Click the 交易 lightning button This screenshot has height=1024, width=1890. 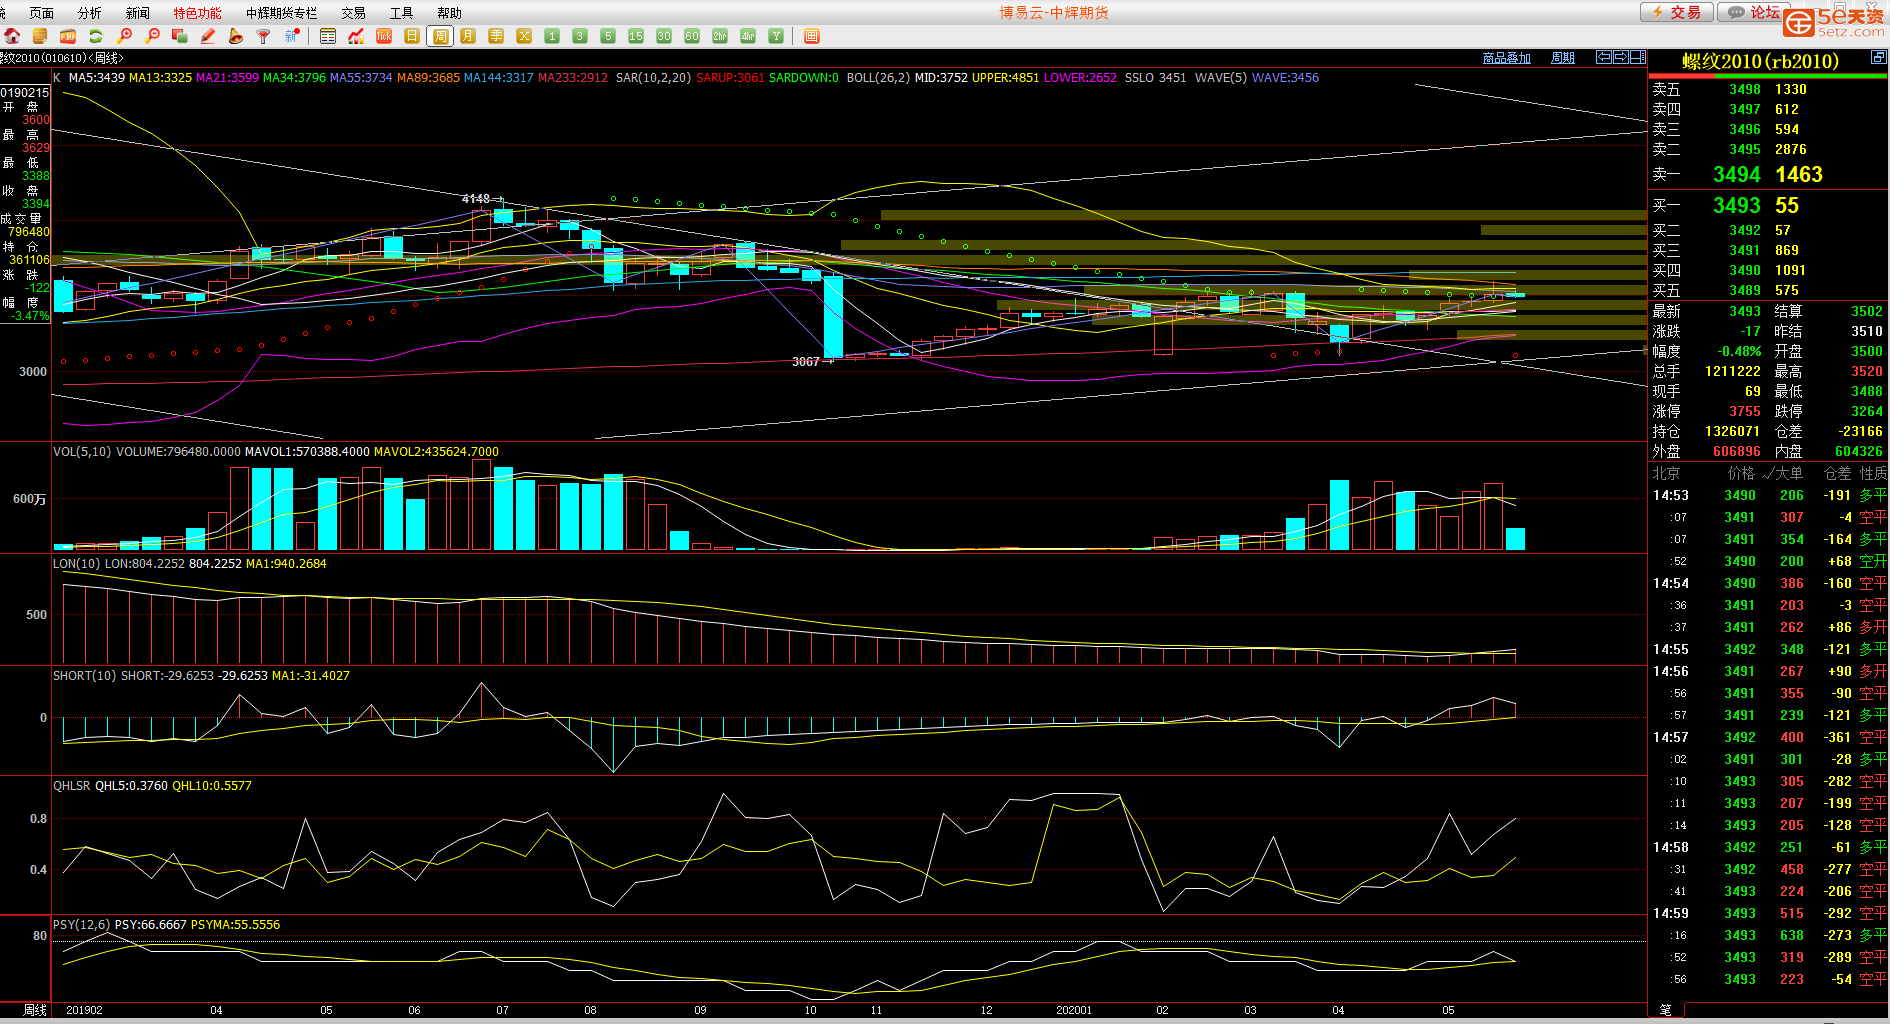click(x=1676, y=12)
